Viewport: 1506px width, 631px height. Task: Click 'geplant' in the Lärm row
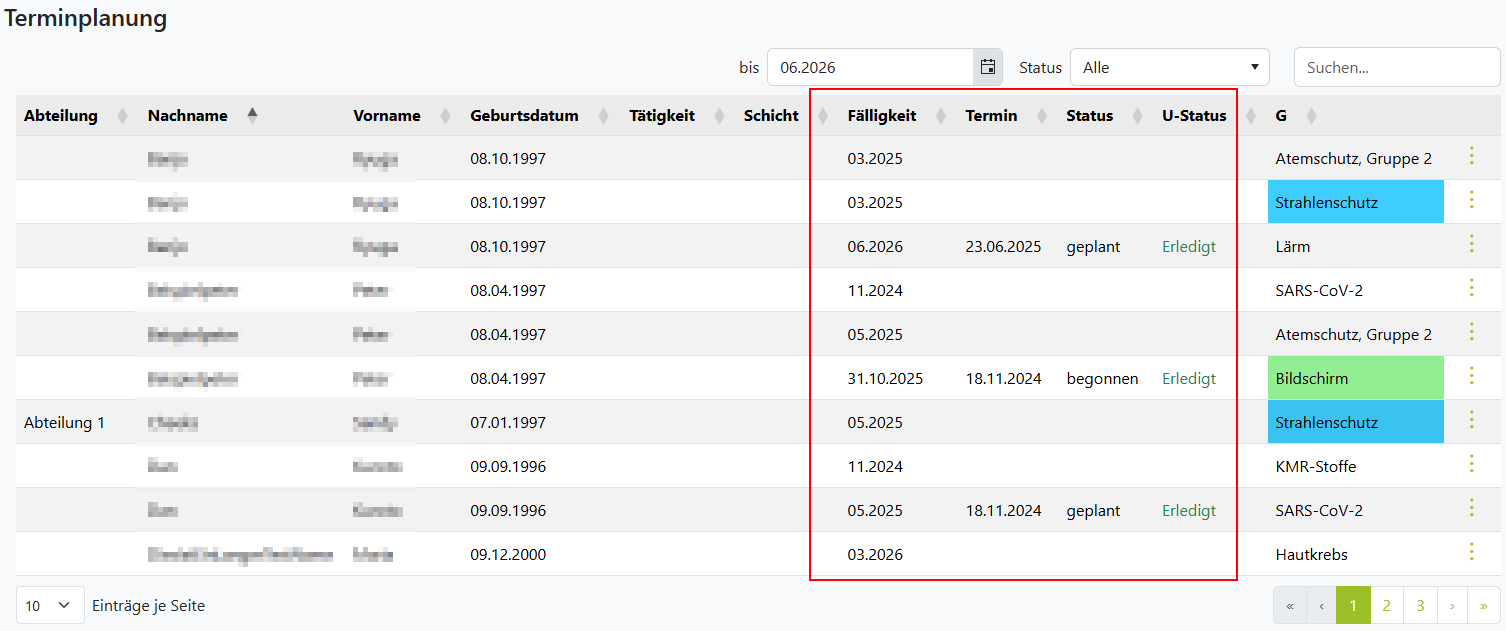coord(1093,247)
